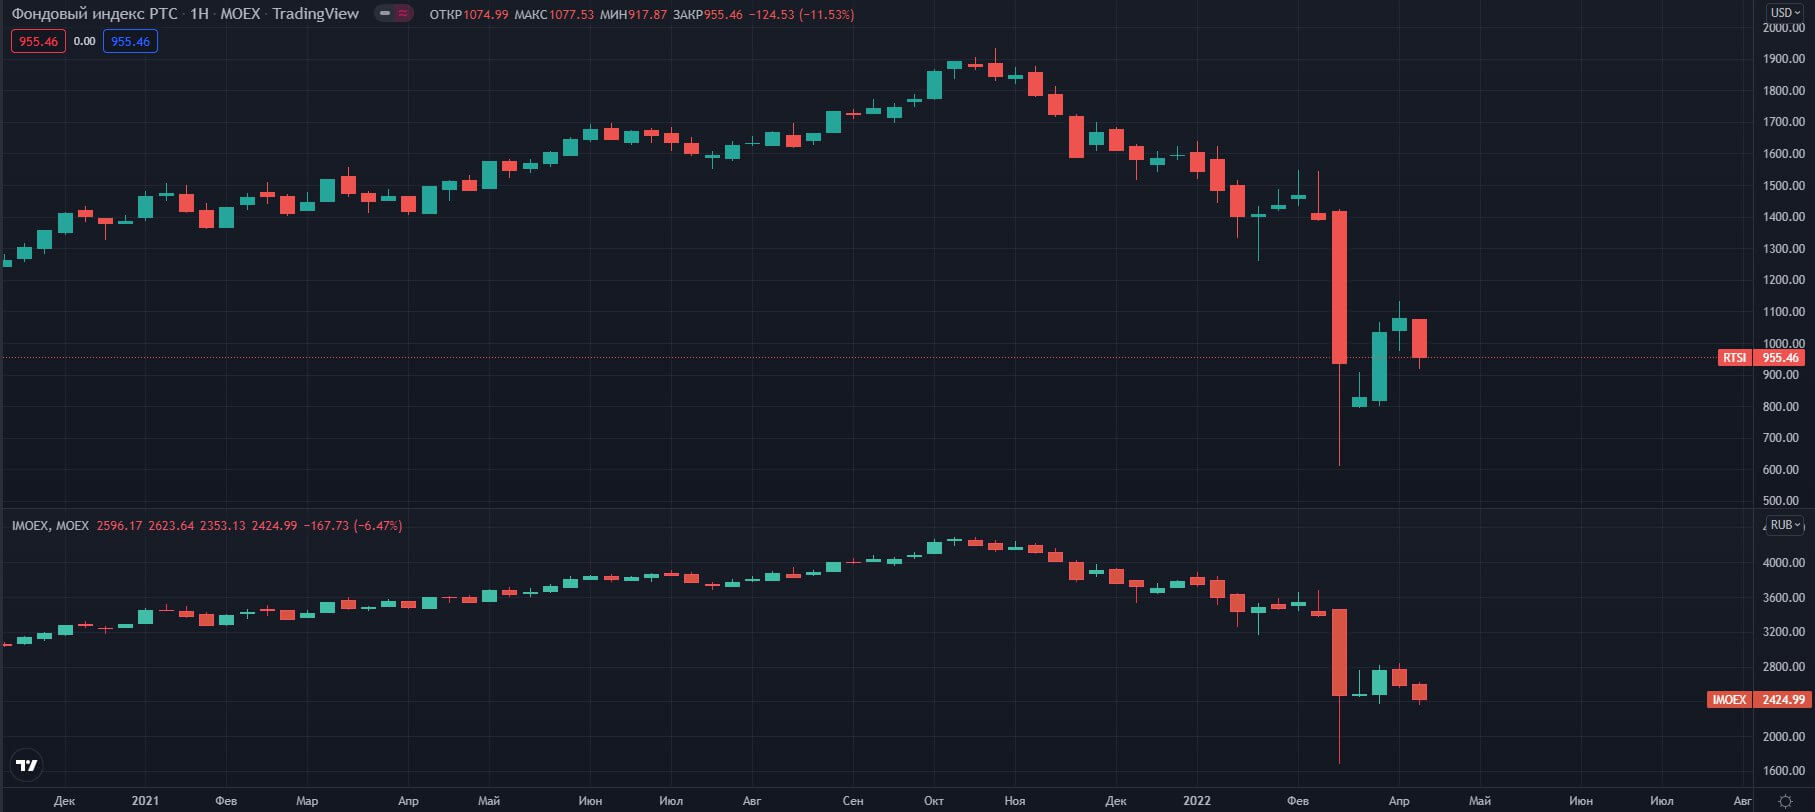Click the МАКС 1077.53 high value

tap(553, 14)
